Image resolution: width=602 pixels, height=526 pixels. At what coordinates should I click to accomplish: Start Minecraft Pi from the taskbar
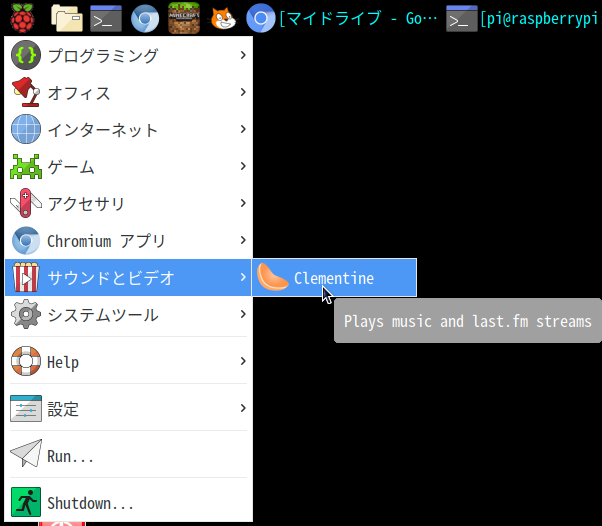click(184, 18)
